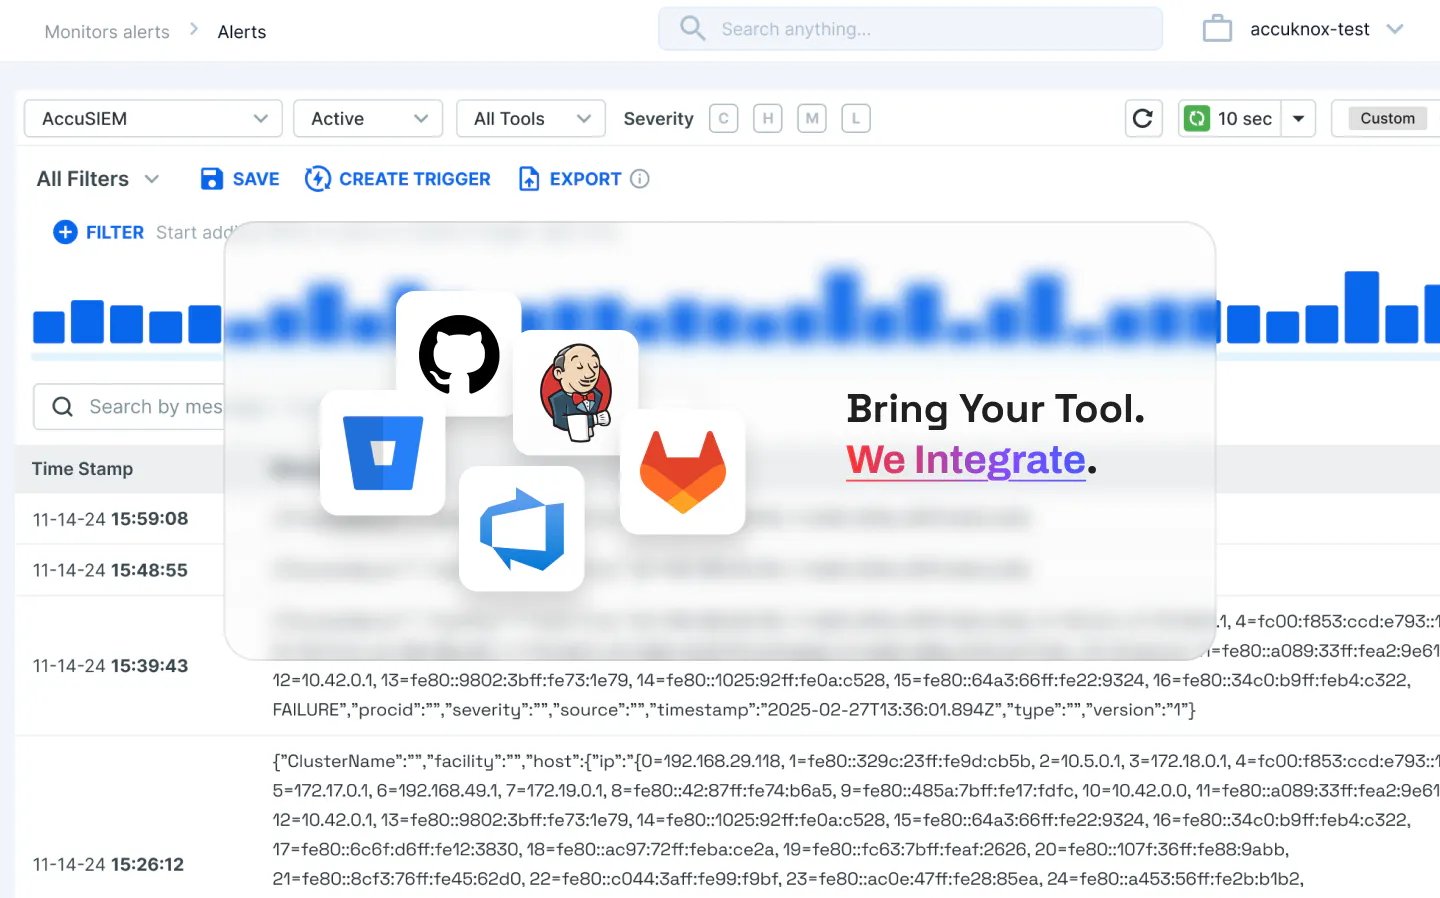
Task: Click the Jenkins logo tile
Action: point(576,393)
